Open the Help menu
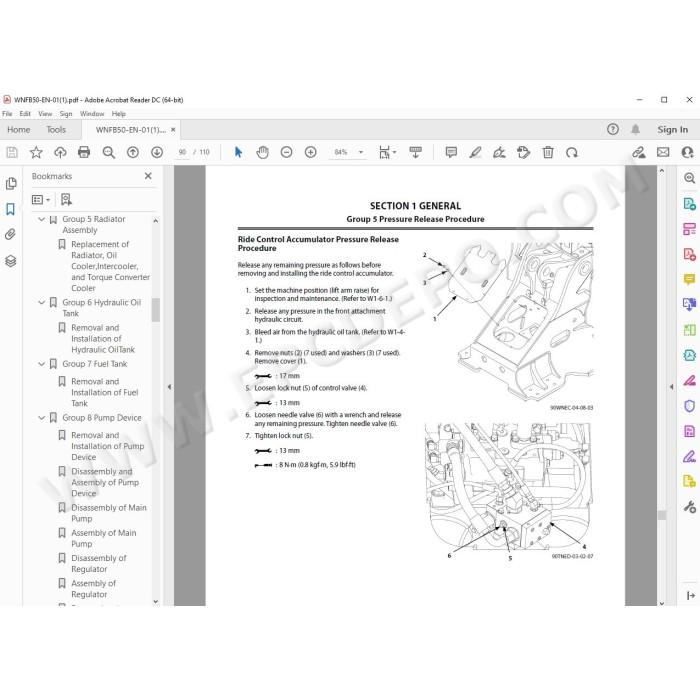700x700 pixels. pyautogui.click(x=119, y=114)
